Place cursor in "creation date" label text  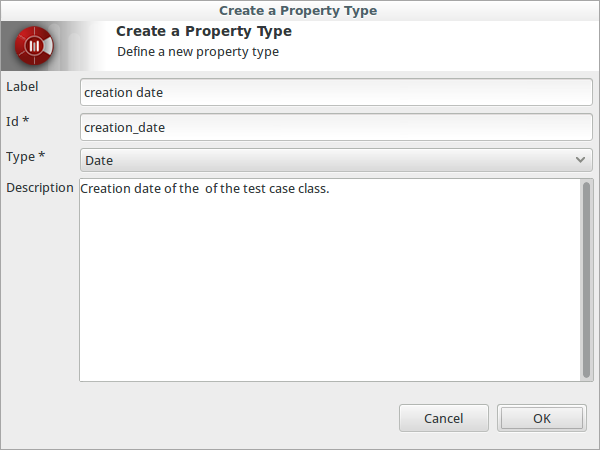[x=123, y=93]
